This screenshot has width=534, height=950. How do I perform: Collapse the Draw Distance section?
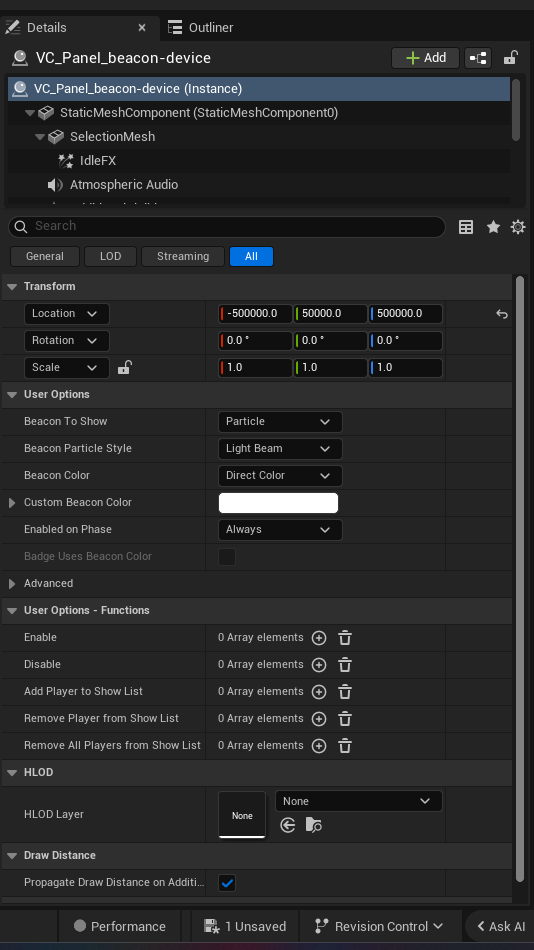point(12,856)
